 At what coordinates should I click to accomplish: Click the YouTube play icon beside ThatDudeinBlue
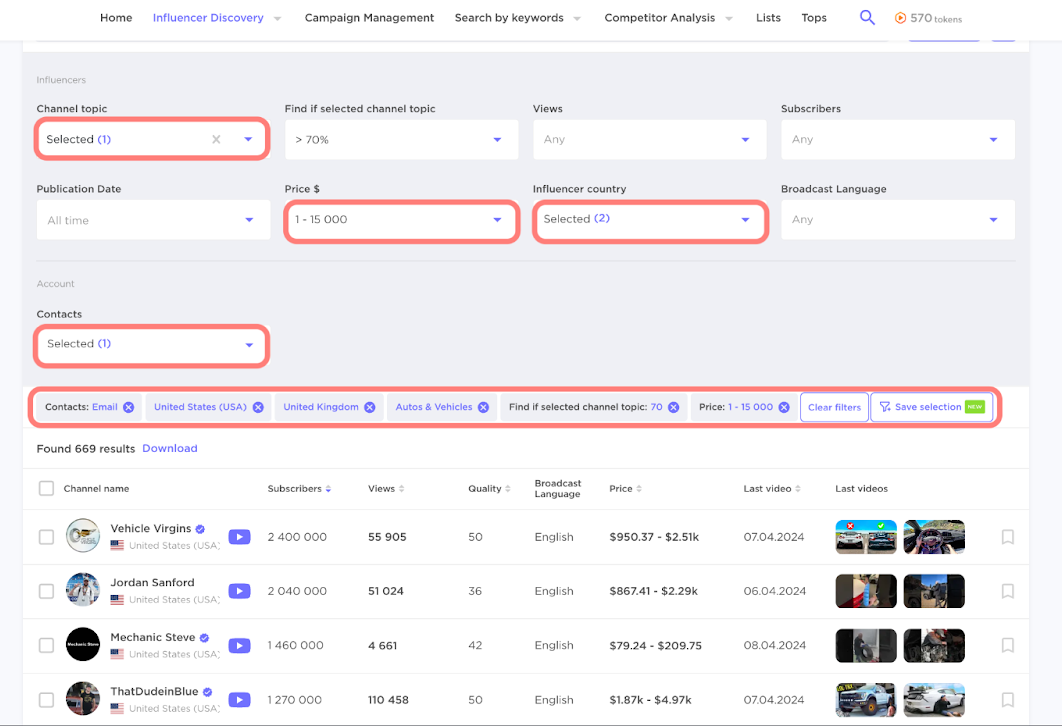click(239, 699)
